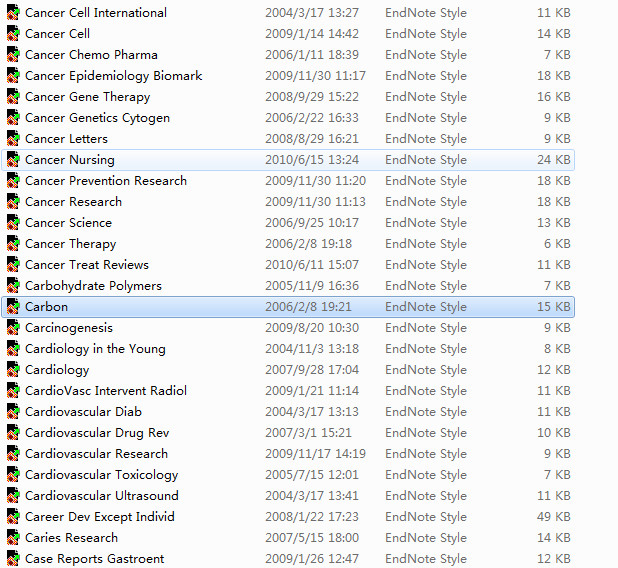This screenshot has height=568, width=618.
Task: Click the date 2010/6/15 13:24
Action: (x=312, y=160)
